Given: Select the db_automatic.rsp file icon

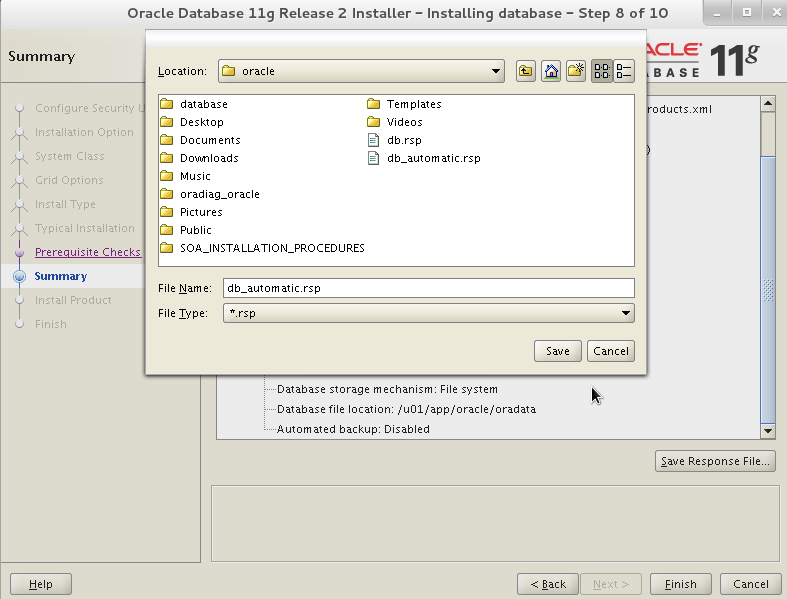Looking at the screenshot, I should 373,158.
